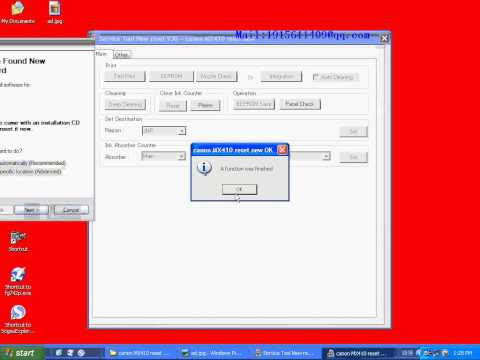This screenshot has width=480, height=360.
Task: Click Next in Found New Hardware wizard
Action: click(x=31, y=210)
